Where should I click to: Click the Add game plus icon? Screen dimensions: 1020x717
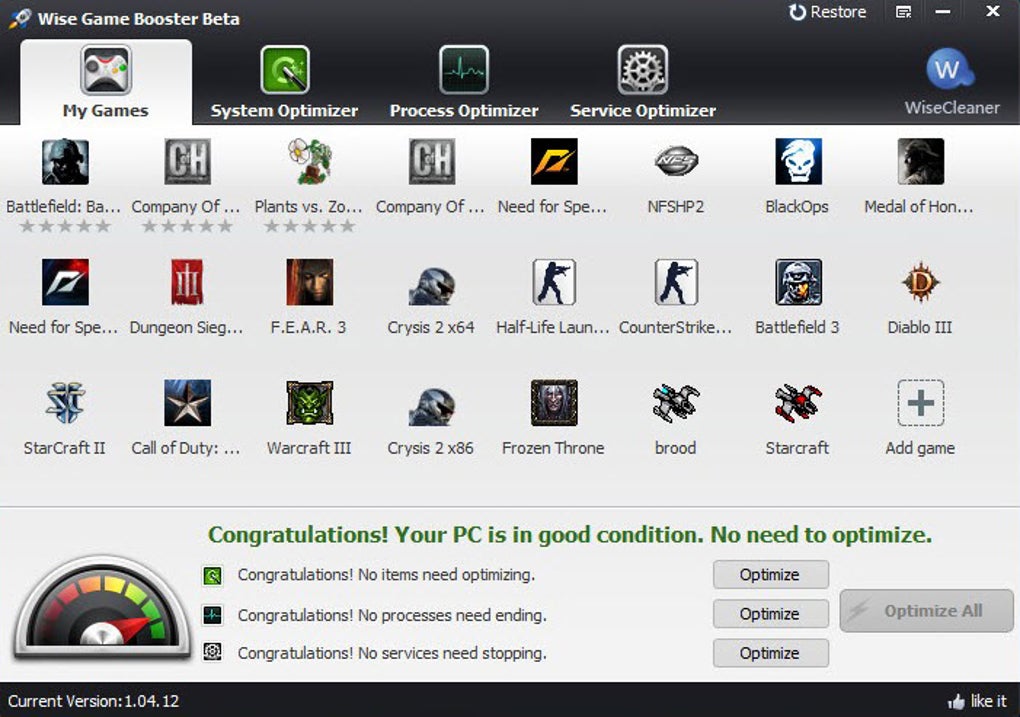click(920, 403)
